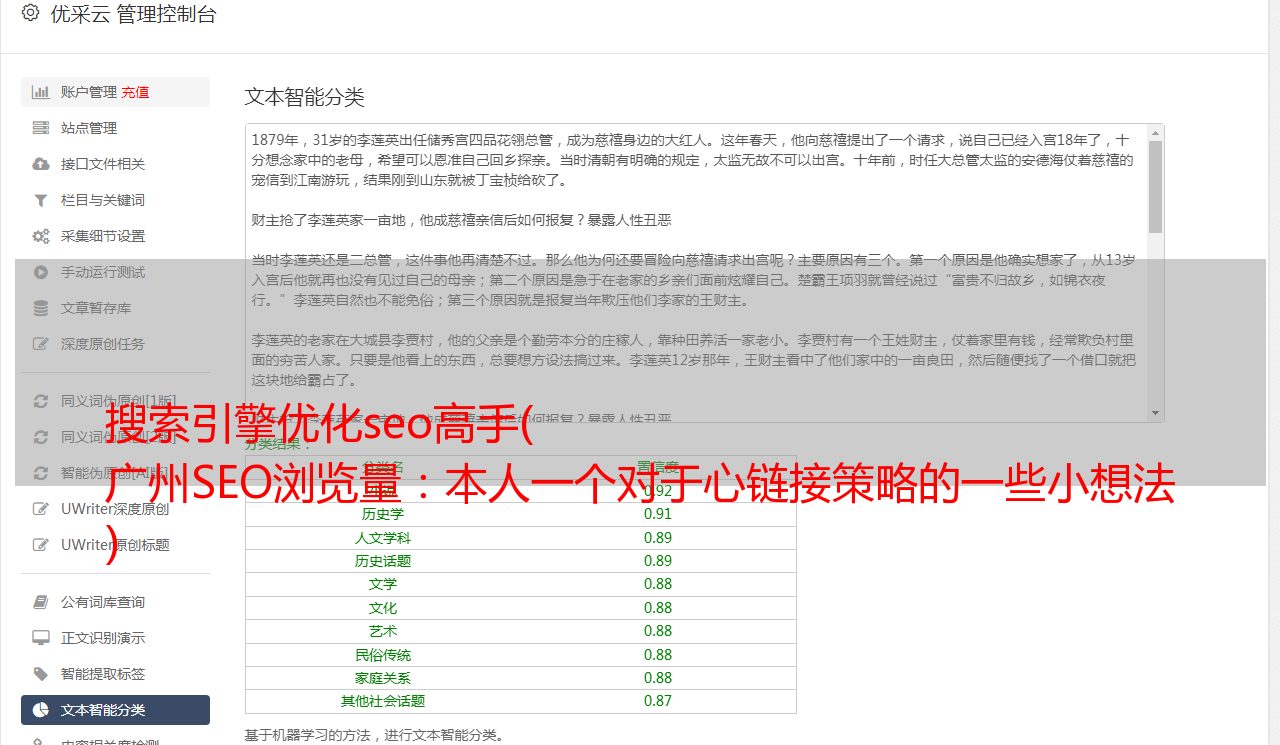Screen dimensions: 1280x745
Task: Select the 艺术 category cell
Action: pyautogui.click(x=383, y=631)
